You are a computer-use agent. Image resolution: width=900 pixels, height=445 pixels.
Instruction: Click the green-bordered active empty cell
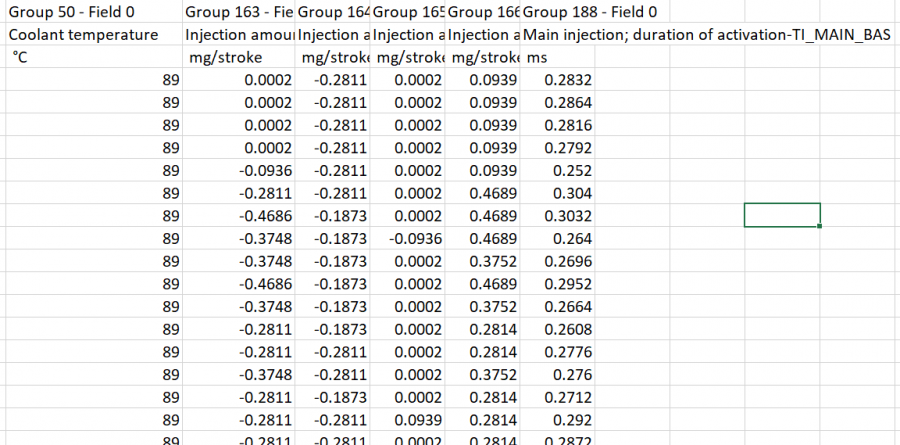point(782,215)
